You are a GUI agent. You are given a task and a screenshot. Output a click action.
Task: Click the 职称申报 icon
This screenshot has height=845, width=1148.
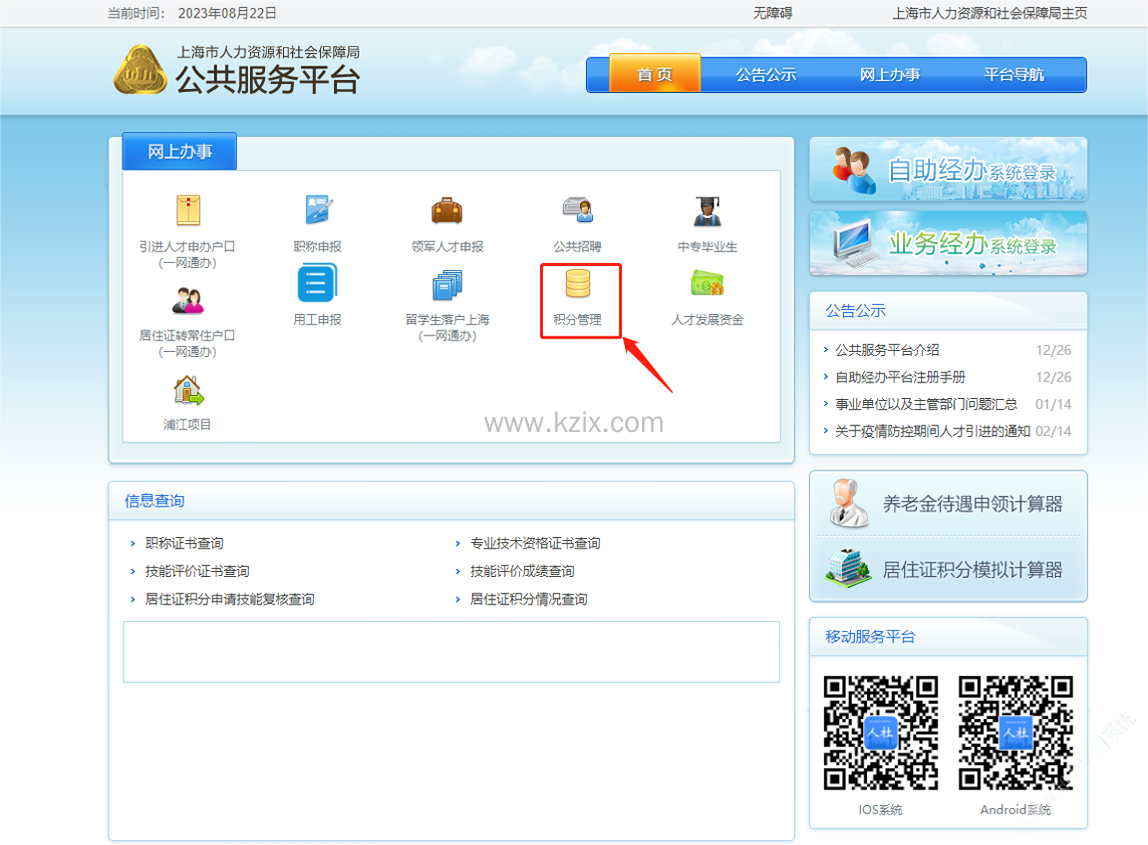click(x=317, y=211)
